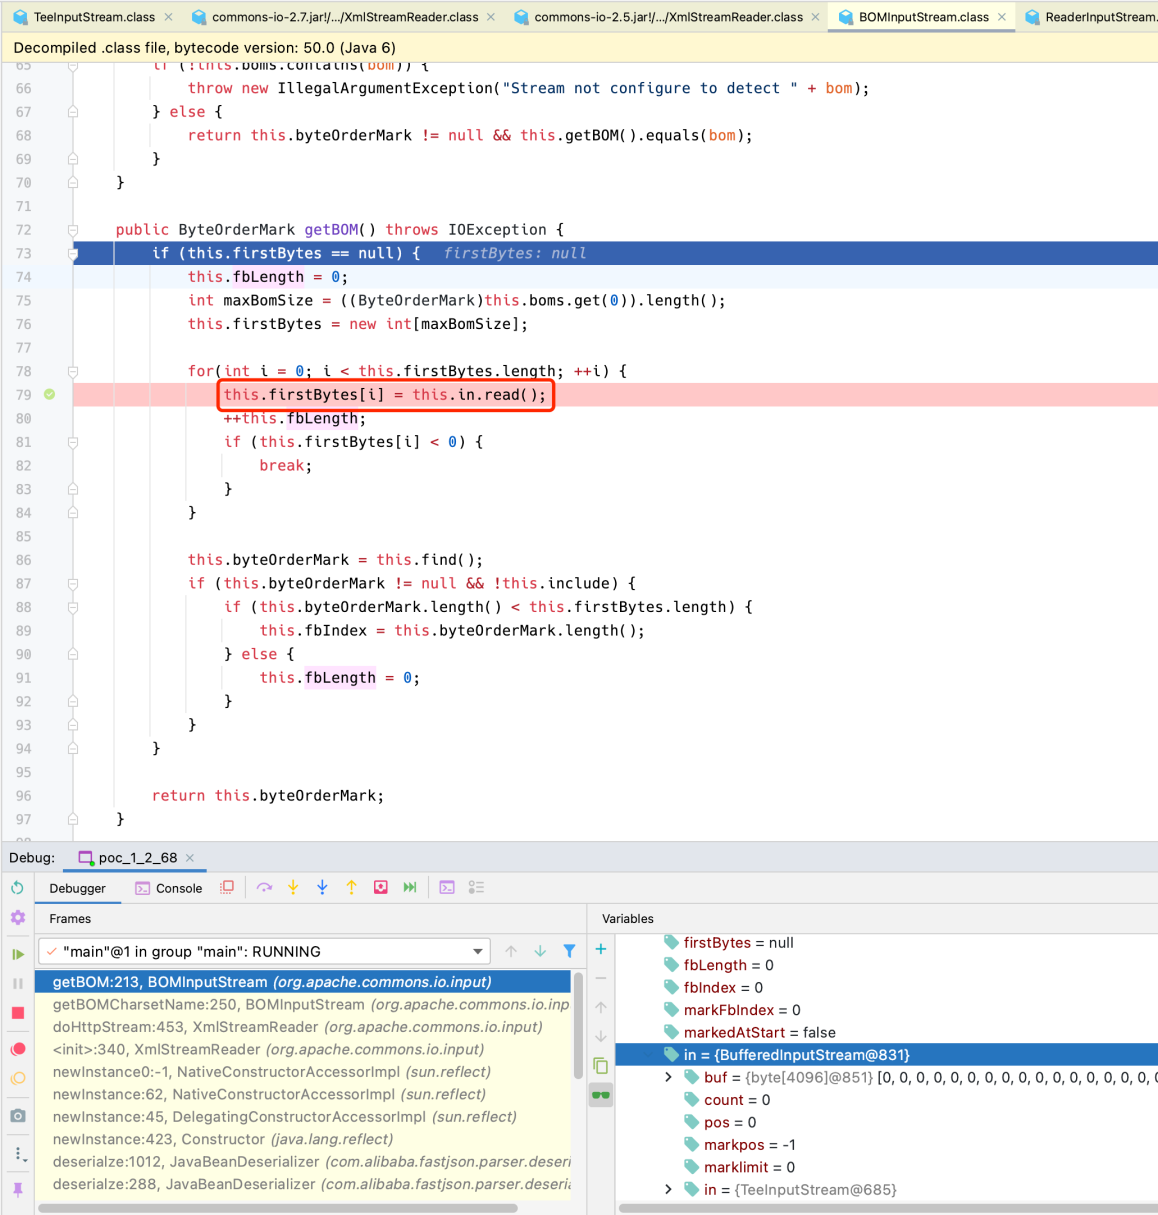This screenshot has height=1215, width=1158.
Task: Select variable firstBytes = null
Action: click(x=886, y=942)
